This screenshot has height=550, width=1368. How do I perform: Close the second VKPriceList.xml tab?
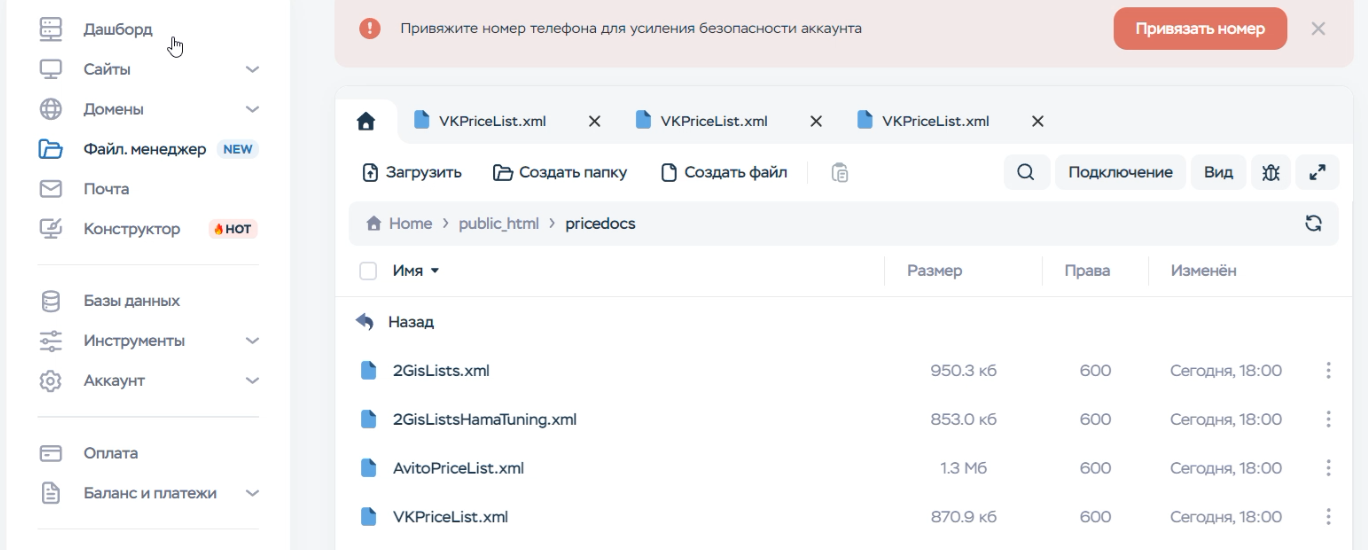pos(816,121)
